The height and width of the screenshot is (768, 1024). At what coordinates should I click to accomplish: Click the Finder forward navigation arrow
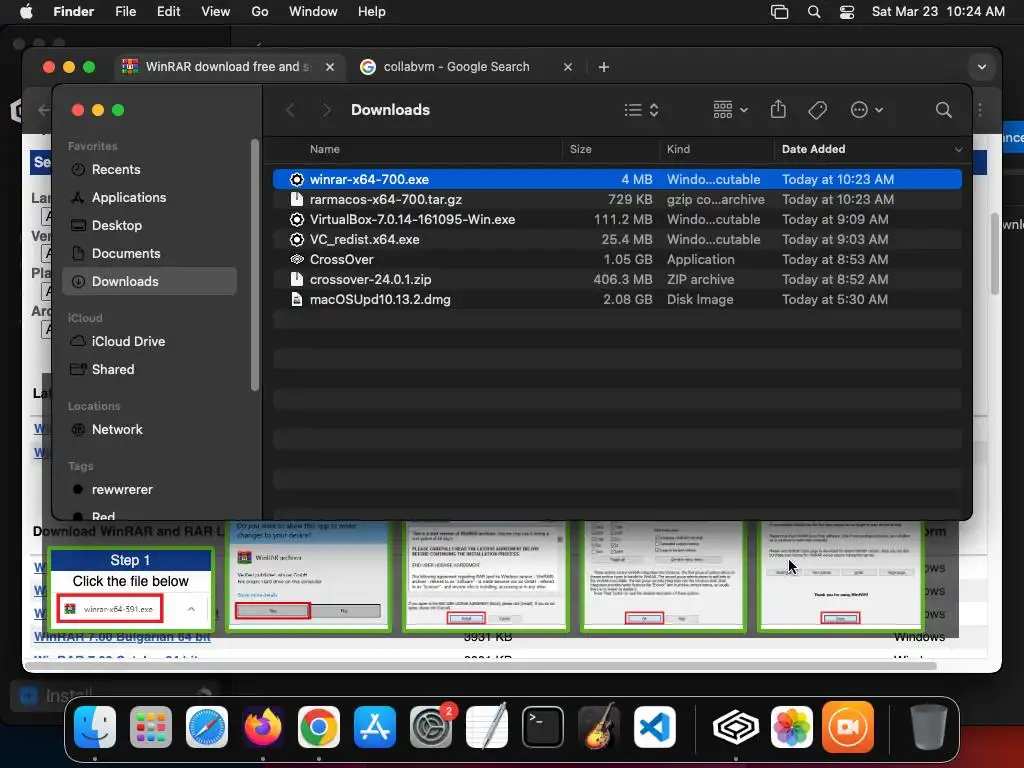click(x=327, y=110)
